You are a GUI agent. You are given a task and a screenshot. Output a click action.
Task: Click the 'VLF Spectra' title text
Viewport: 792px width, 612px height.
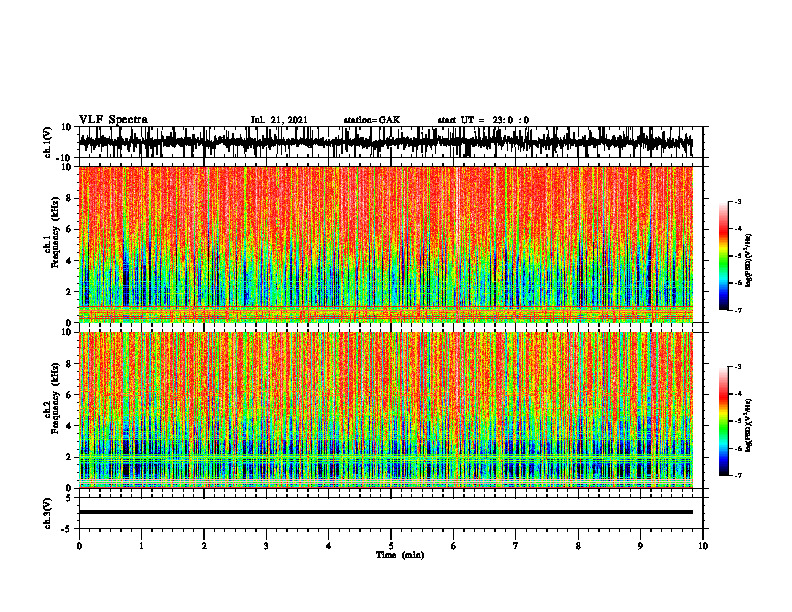(x=113, y=120)
